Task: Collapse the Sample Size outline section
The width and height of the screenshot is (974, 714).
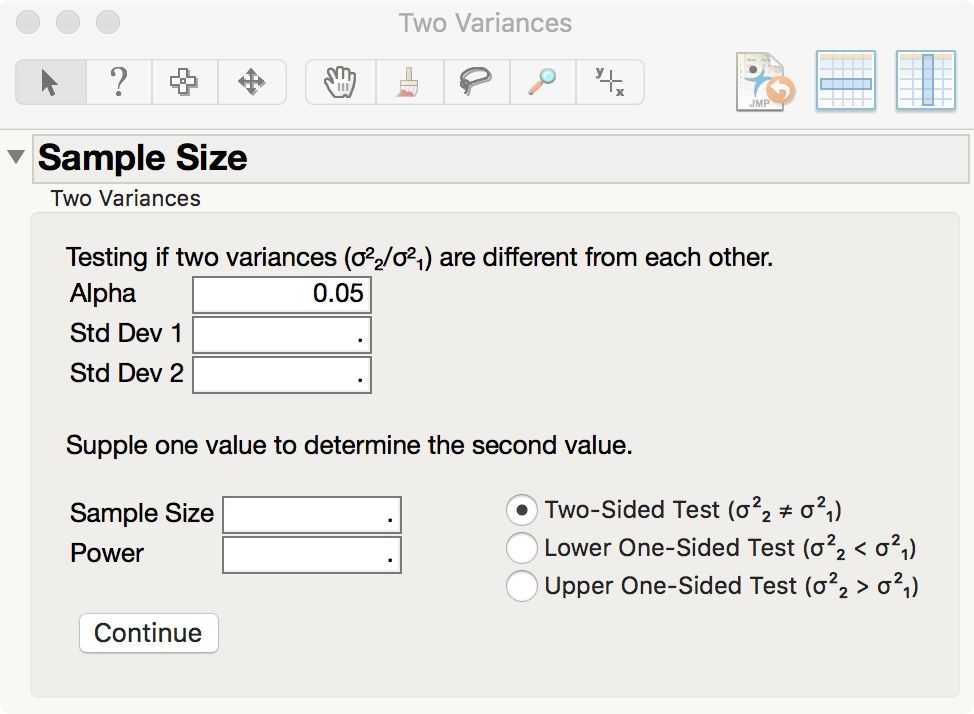Action: click(16, 158)
